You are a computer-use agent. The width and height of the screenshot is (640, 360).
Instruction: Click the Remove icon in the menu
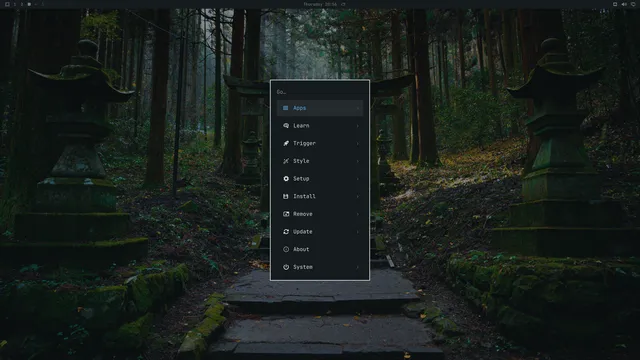point(286,214)
